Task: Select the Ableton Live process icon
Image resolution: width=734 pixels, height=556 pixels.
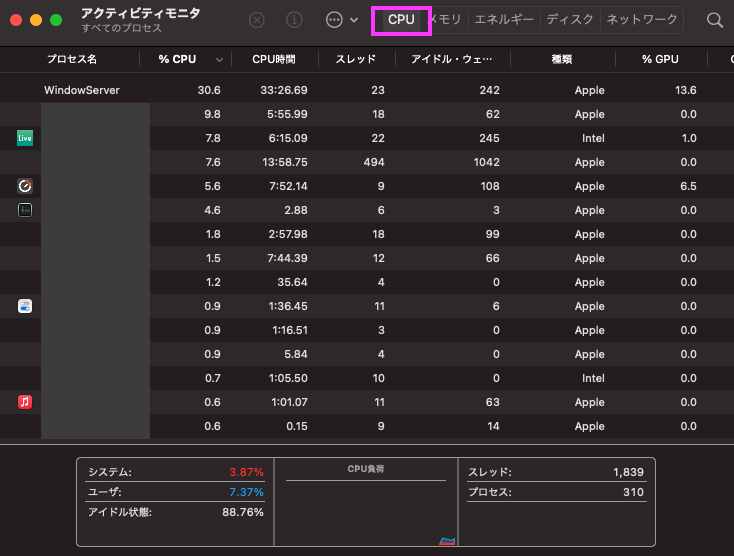Action: [x=25, y=138]
